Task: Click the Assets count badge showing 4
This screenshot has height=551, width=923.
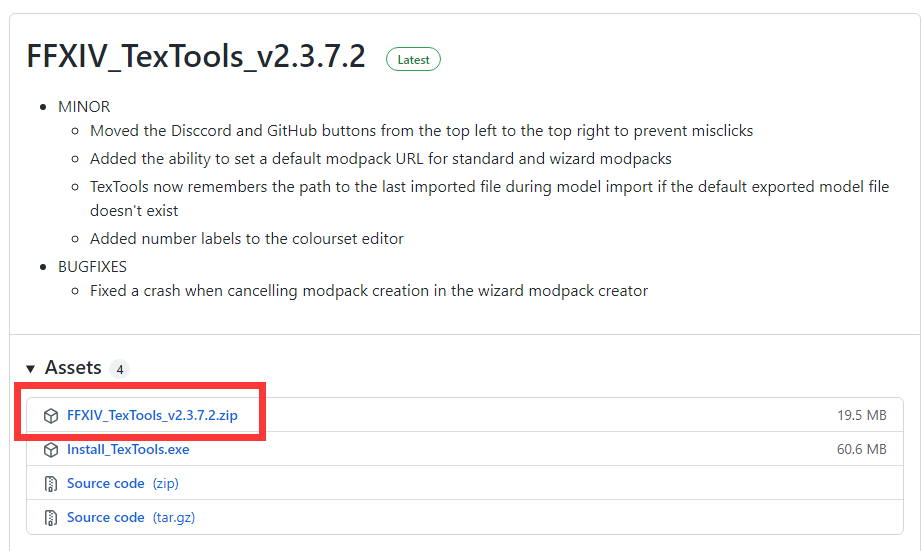Action: [119, 369]
